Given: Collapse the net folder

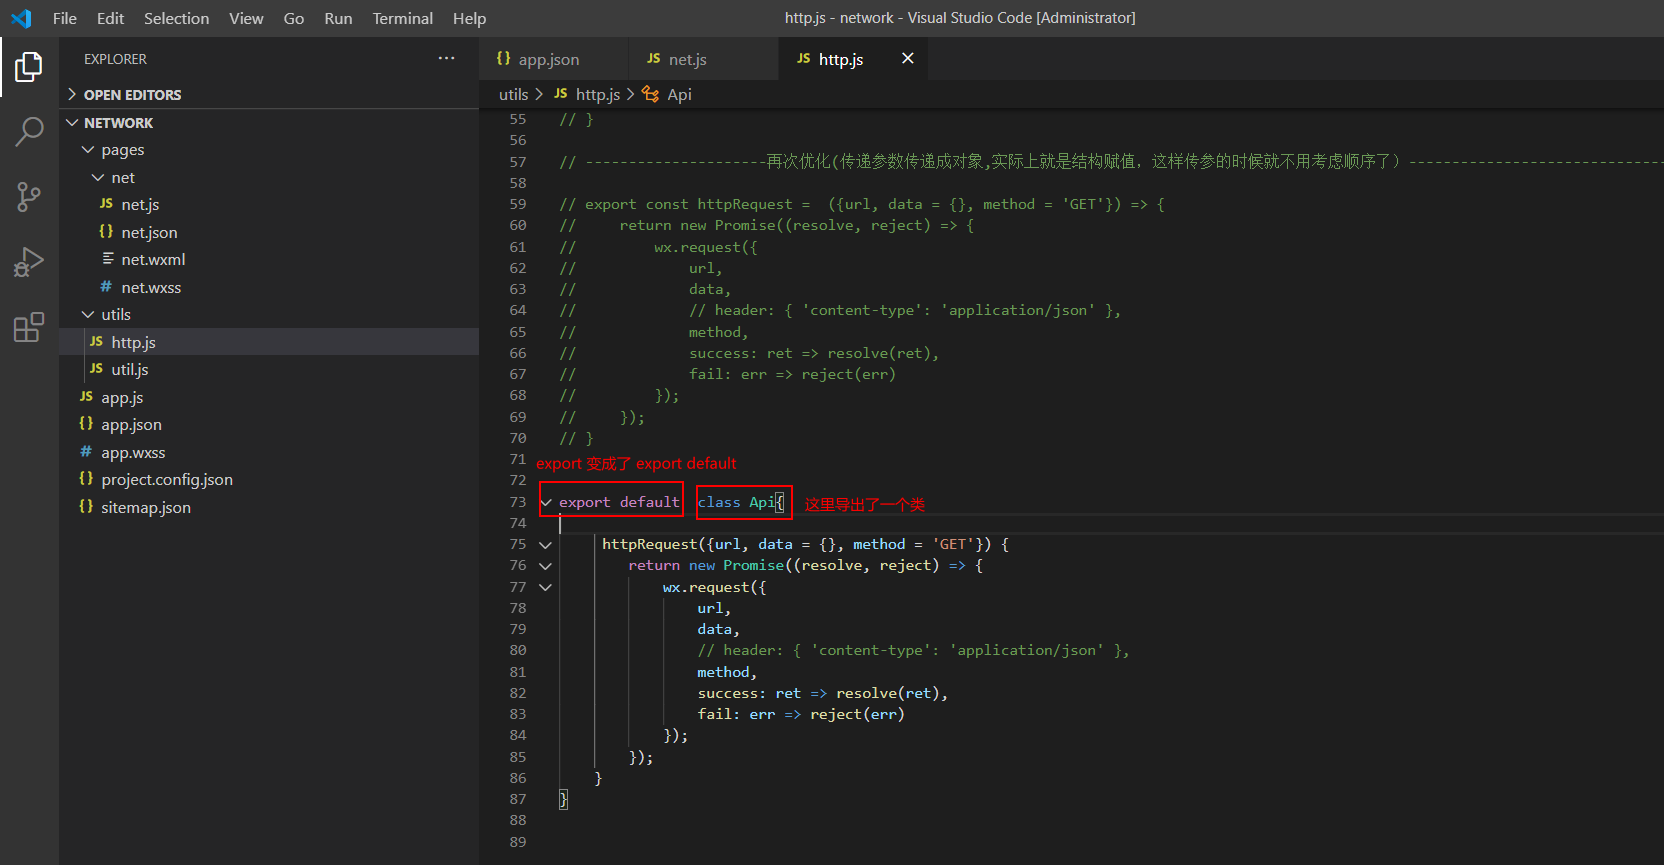Looking at the screenshot, I should coord(98,178).
